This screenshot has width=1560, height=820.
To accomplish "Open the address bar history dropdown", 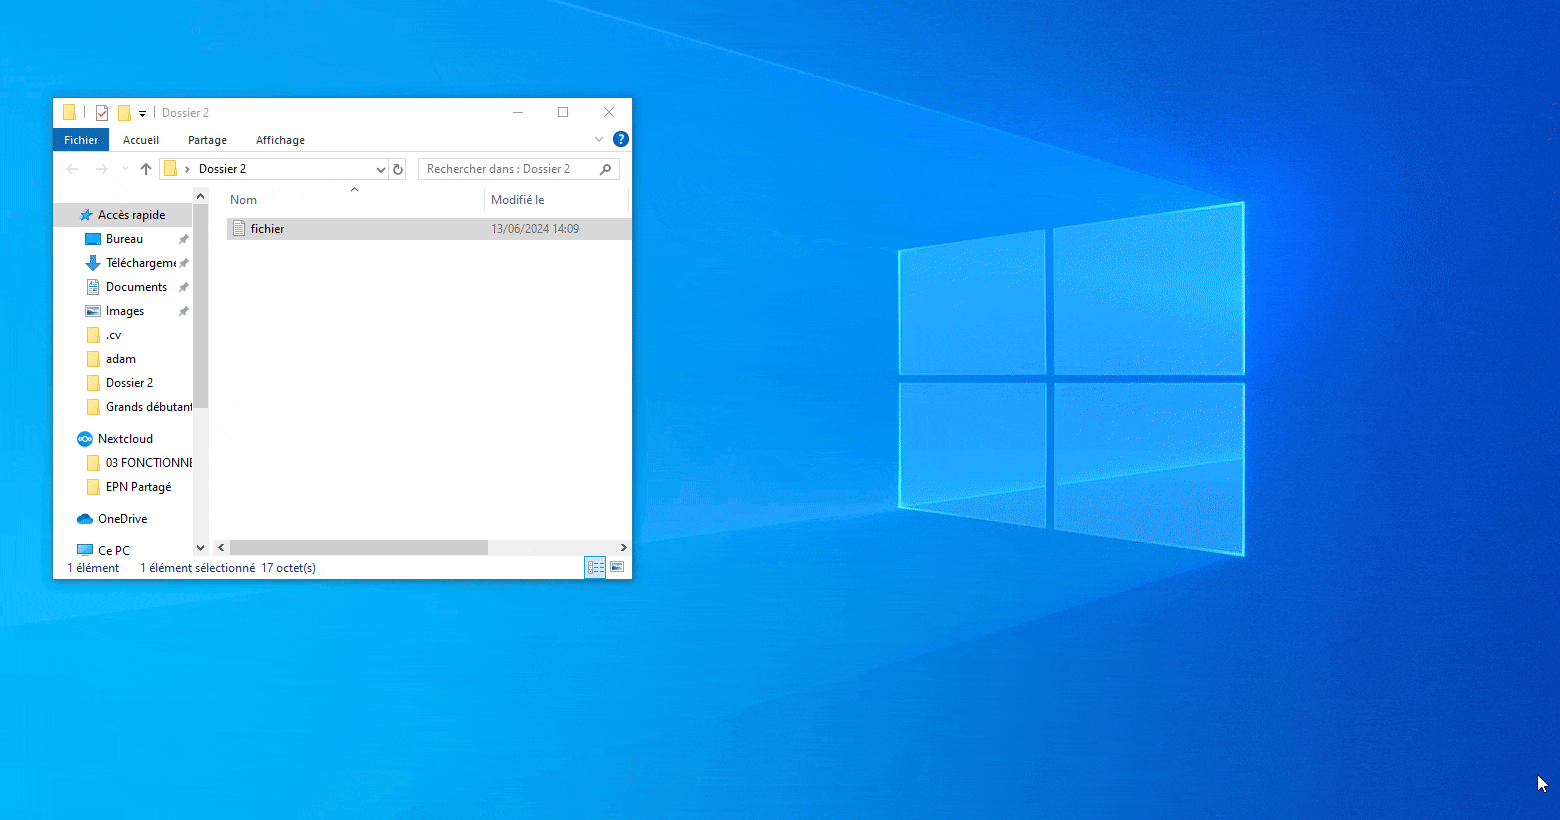I will click(380, 169).
